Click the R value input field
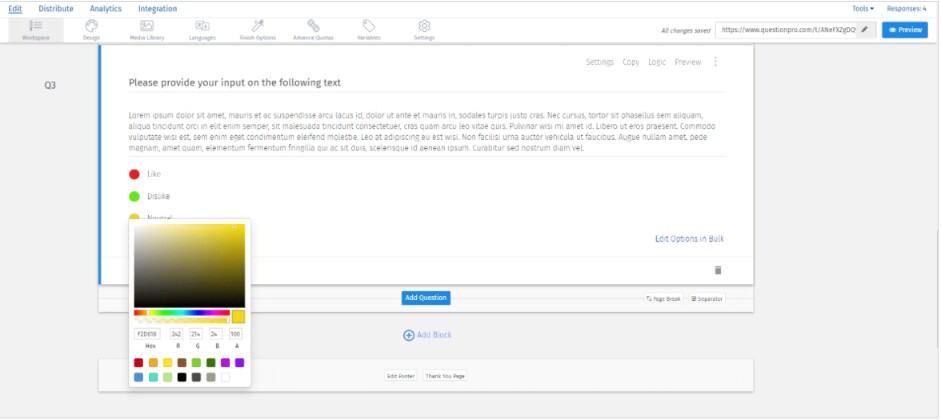 pos(176,334)
